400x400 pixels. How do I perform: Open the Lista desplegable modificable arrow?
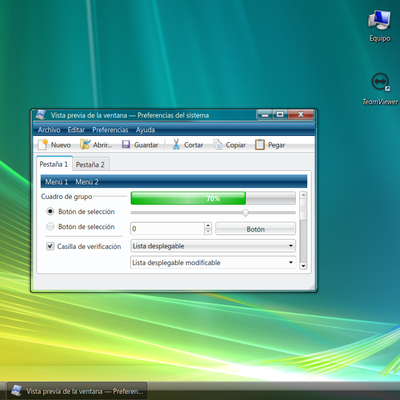pos(291,263)
